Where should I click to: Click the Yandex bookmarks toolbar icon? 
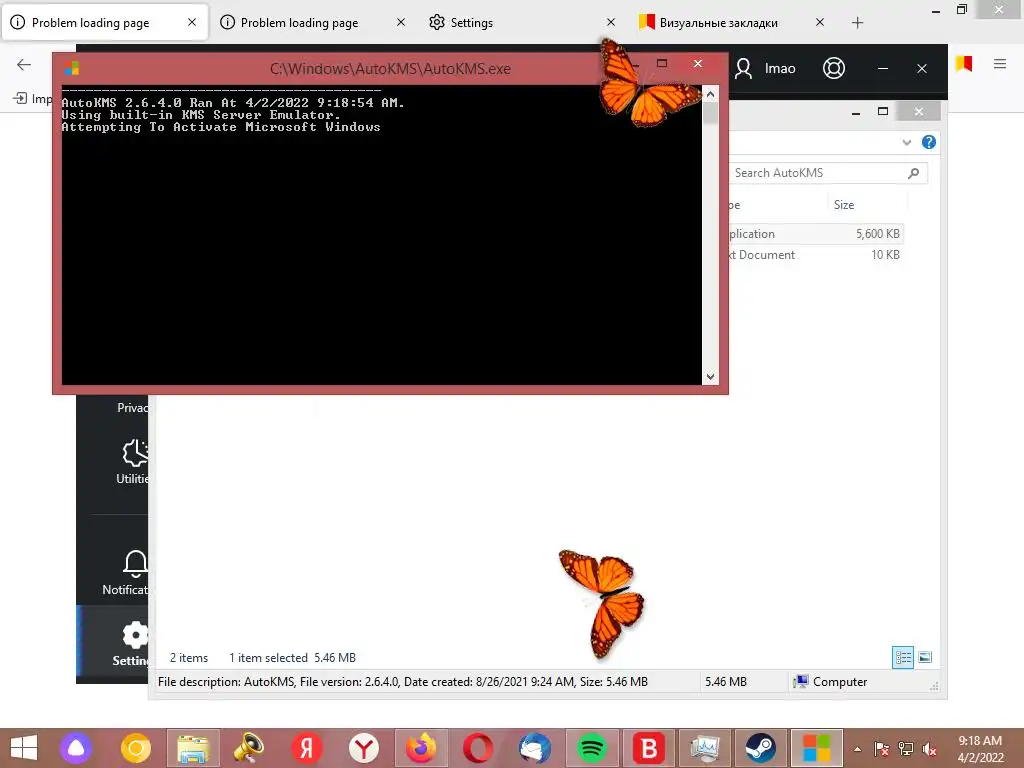click(964, 63)
